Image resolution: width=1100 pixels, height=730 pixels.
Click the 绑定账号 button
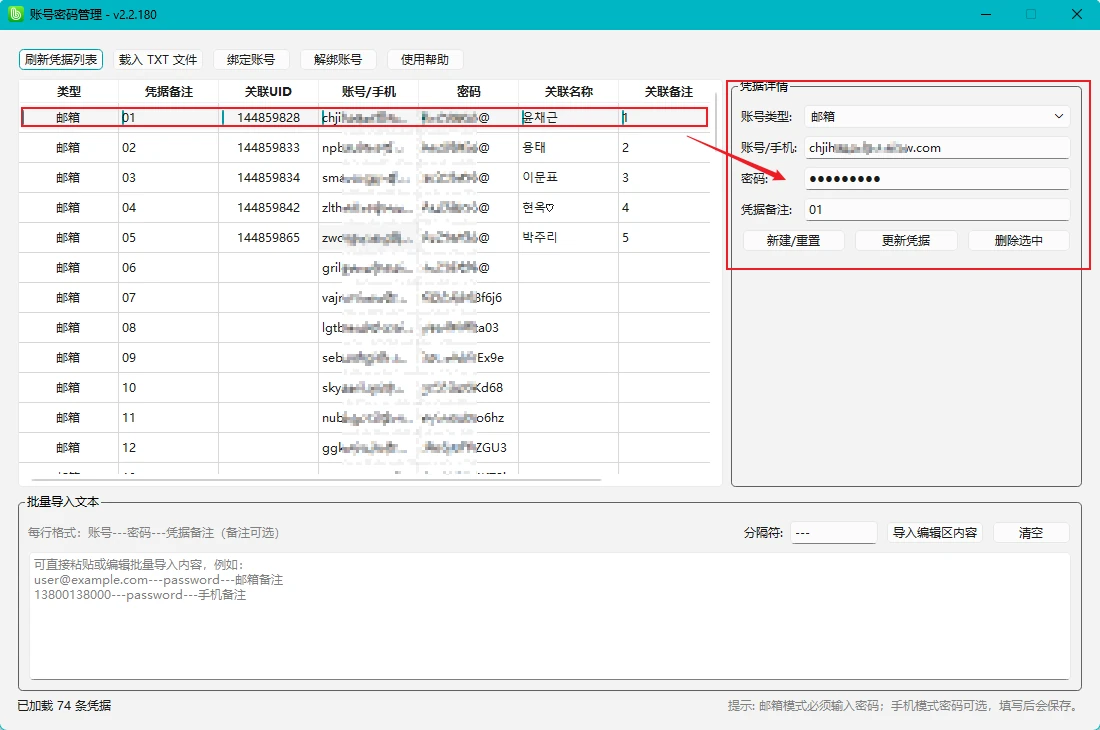tap(251, 60)
